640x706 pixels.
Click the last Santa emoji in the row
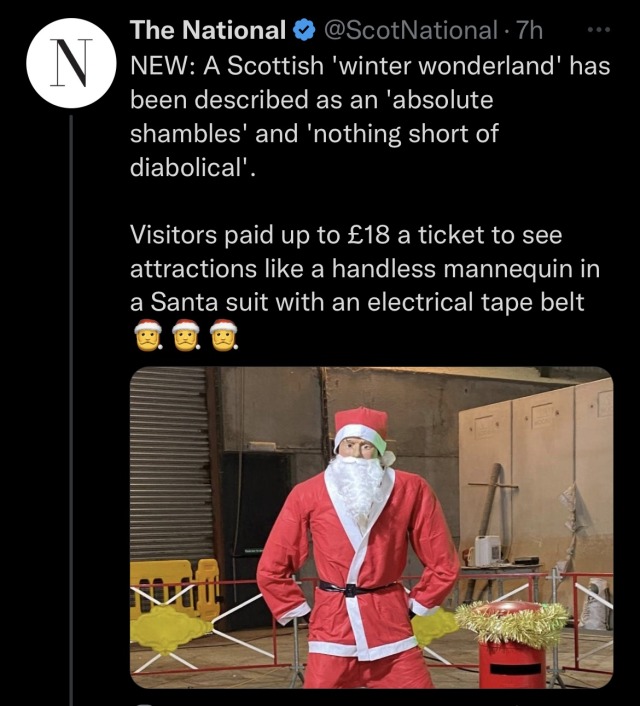pos(223,335)
